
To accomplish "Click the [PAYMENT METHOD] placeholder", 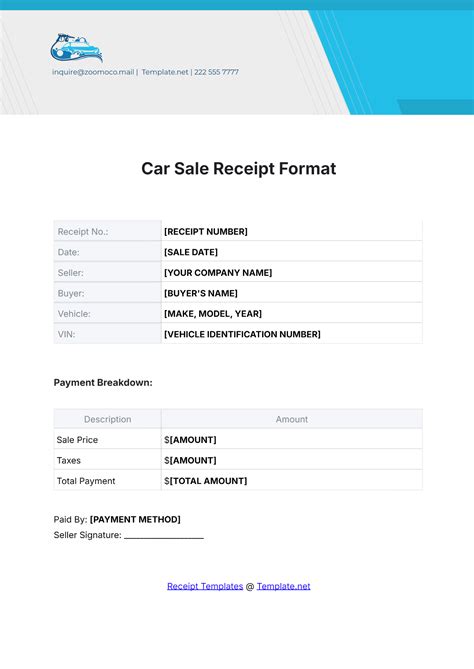I will tap(135, 519).
